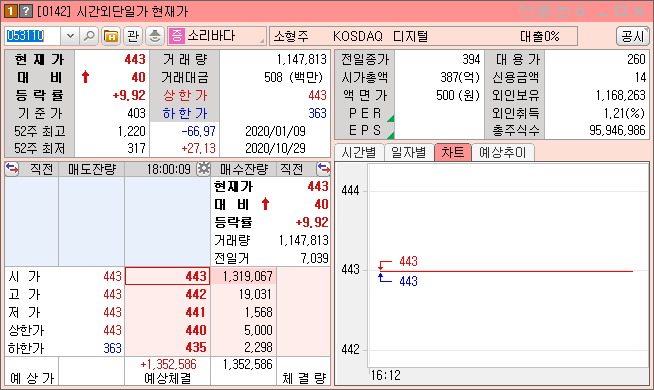Click the left swap arrows icon beside 직전
The height and width of the screenshot is (390, 654).
[x=12, y=169]
